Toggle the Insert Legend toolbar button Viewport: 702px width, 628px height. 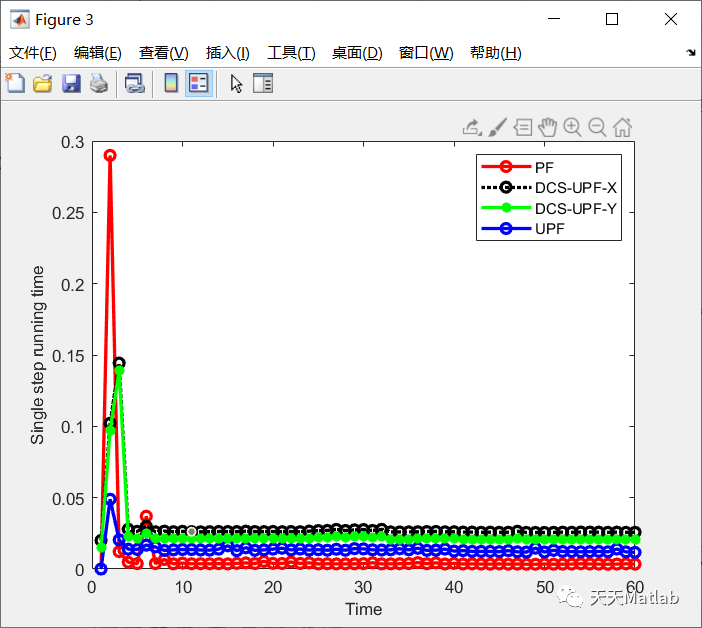tap(199, 83)
